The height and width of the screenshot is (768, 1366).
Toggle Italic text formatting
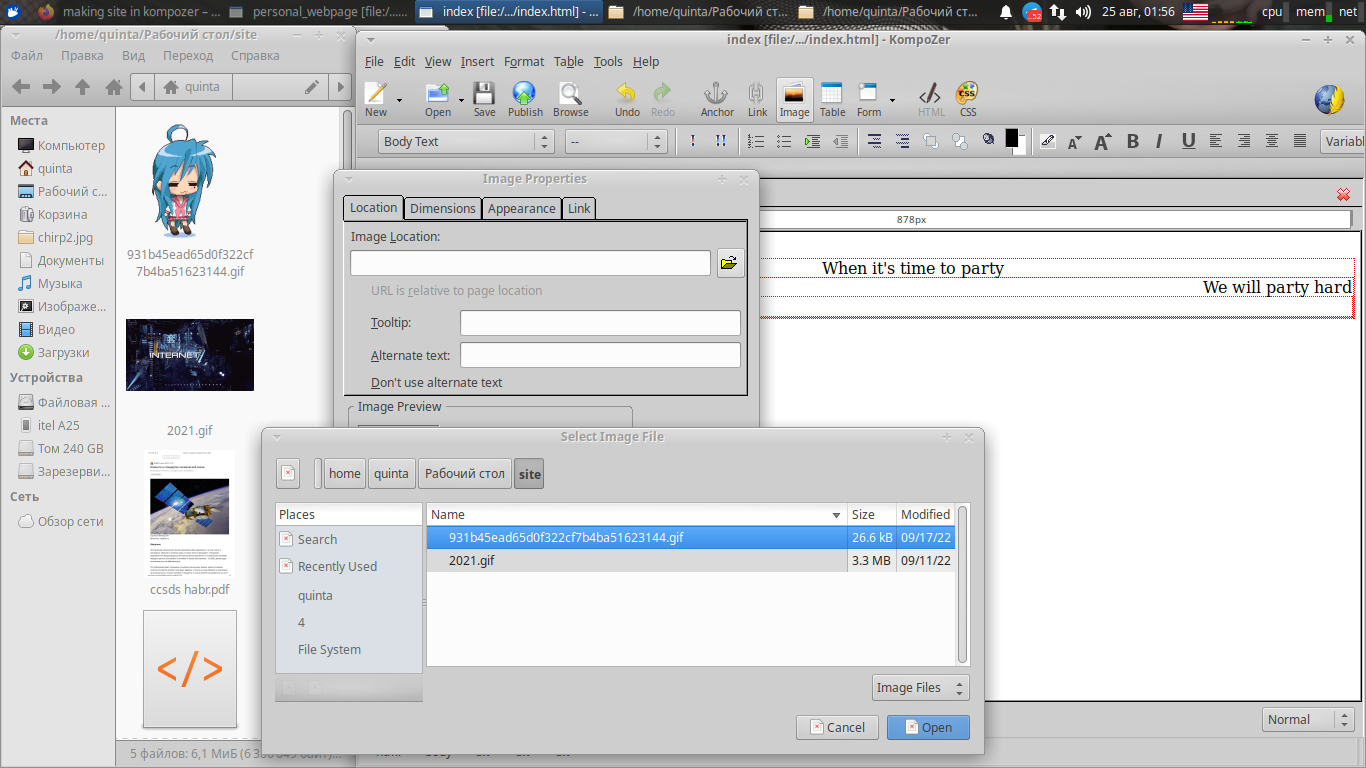[x=1159, y=142]
